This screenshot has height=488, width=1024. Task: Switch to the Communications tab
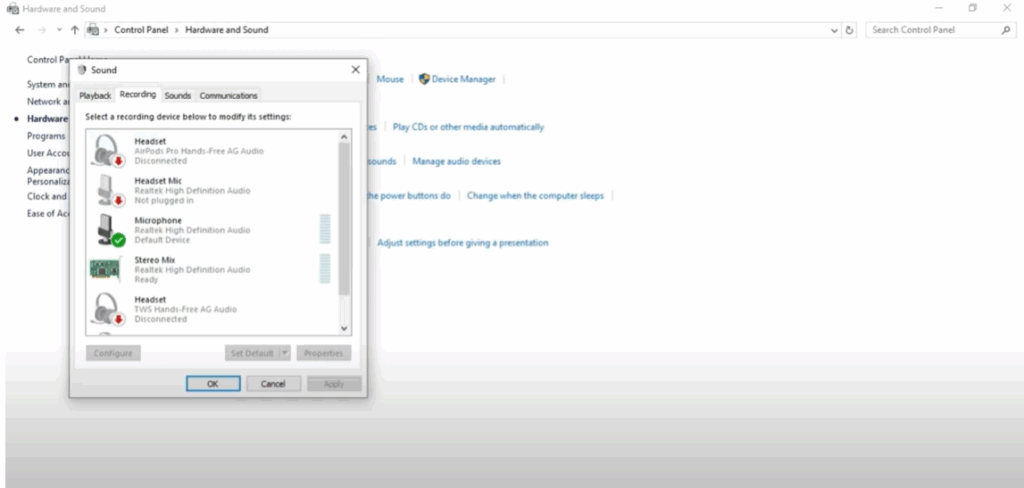point(228,95)
